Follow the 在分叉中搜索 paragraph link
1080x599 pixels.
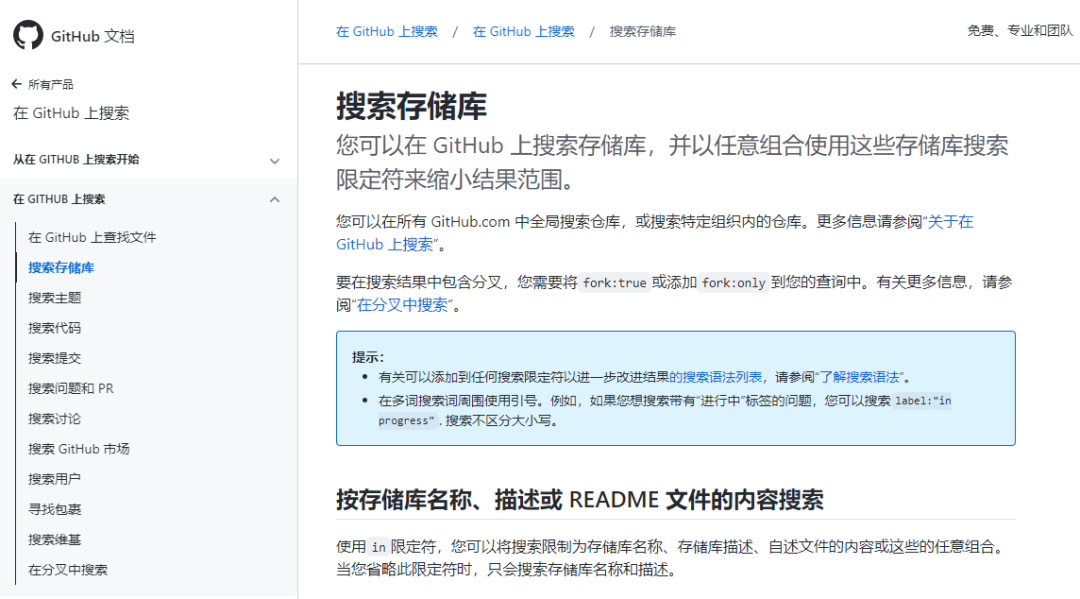(x=402, y=305)
